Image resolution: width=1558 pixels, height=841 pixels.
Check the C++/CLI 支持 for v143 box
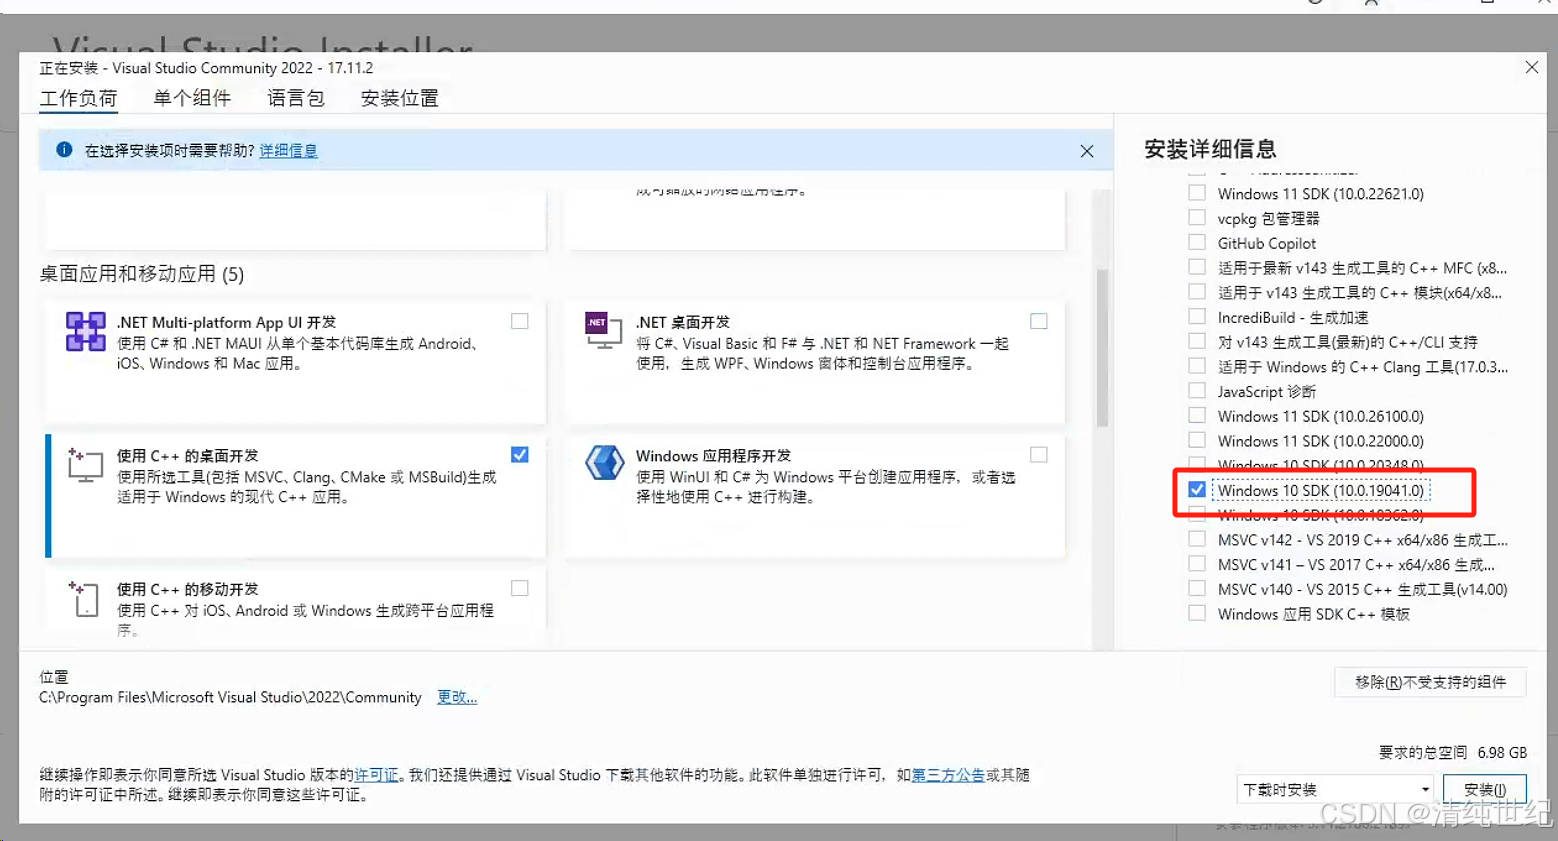click(1197, 341)
